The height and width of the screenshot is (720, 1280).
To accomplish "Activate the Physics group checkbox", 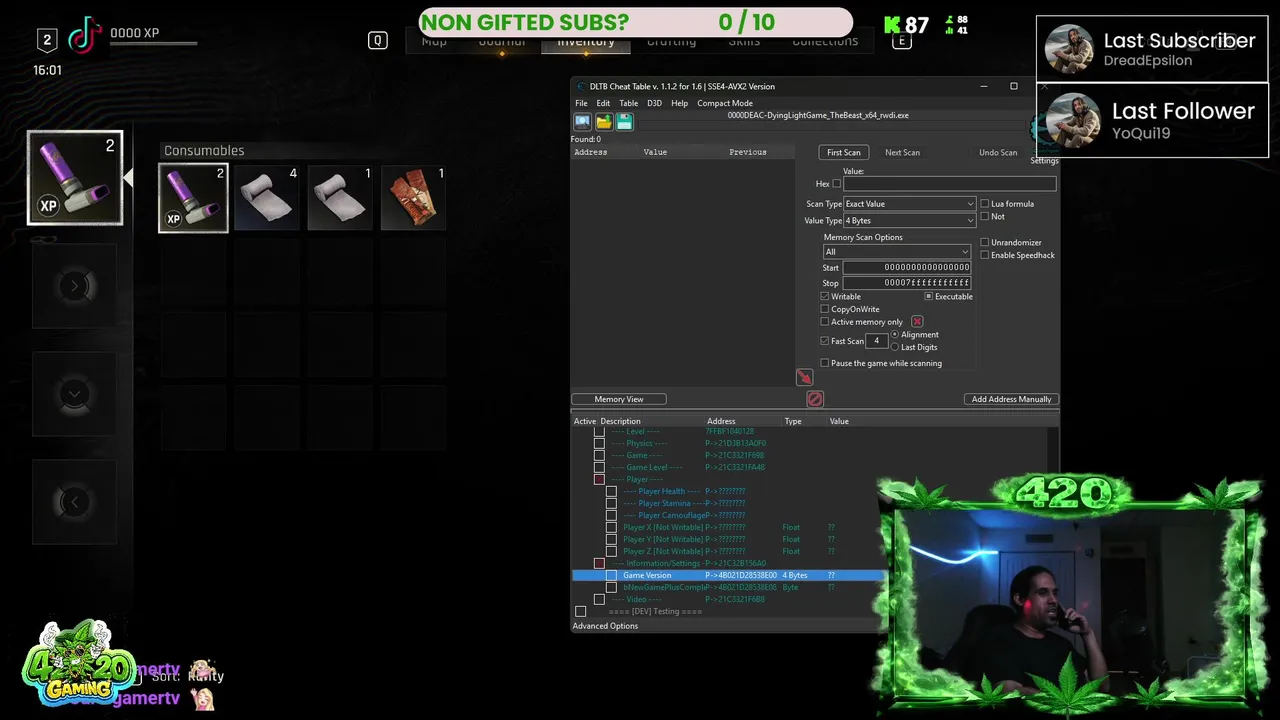I will [x=599, y=443].
